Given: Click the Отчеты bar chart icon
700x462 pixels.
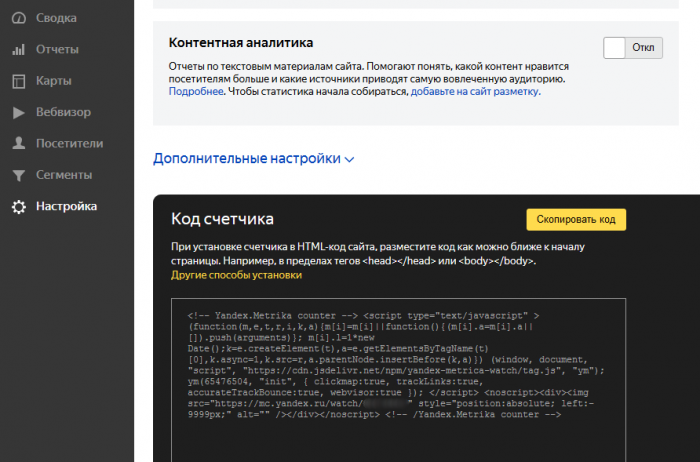Looking at the screenshot, I should (19, 50).
